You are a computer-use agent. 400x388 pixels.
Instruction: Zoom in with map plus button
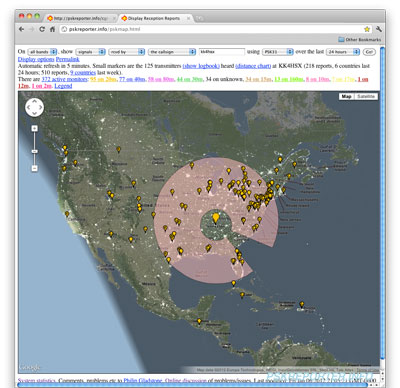tap(35, 128)
